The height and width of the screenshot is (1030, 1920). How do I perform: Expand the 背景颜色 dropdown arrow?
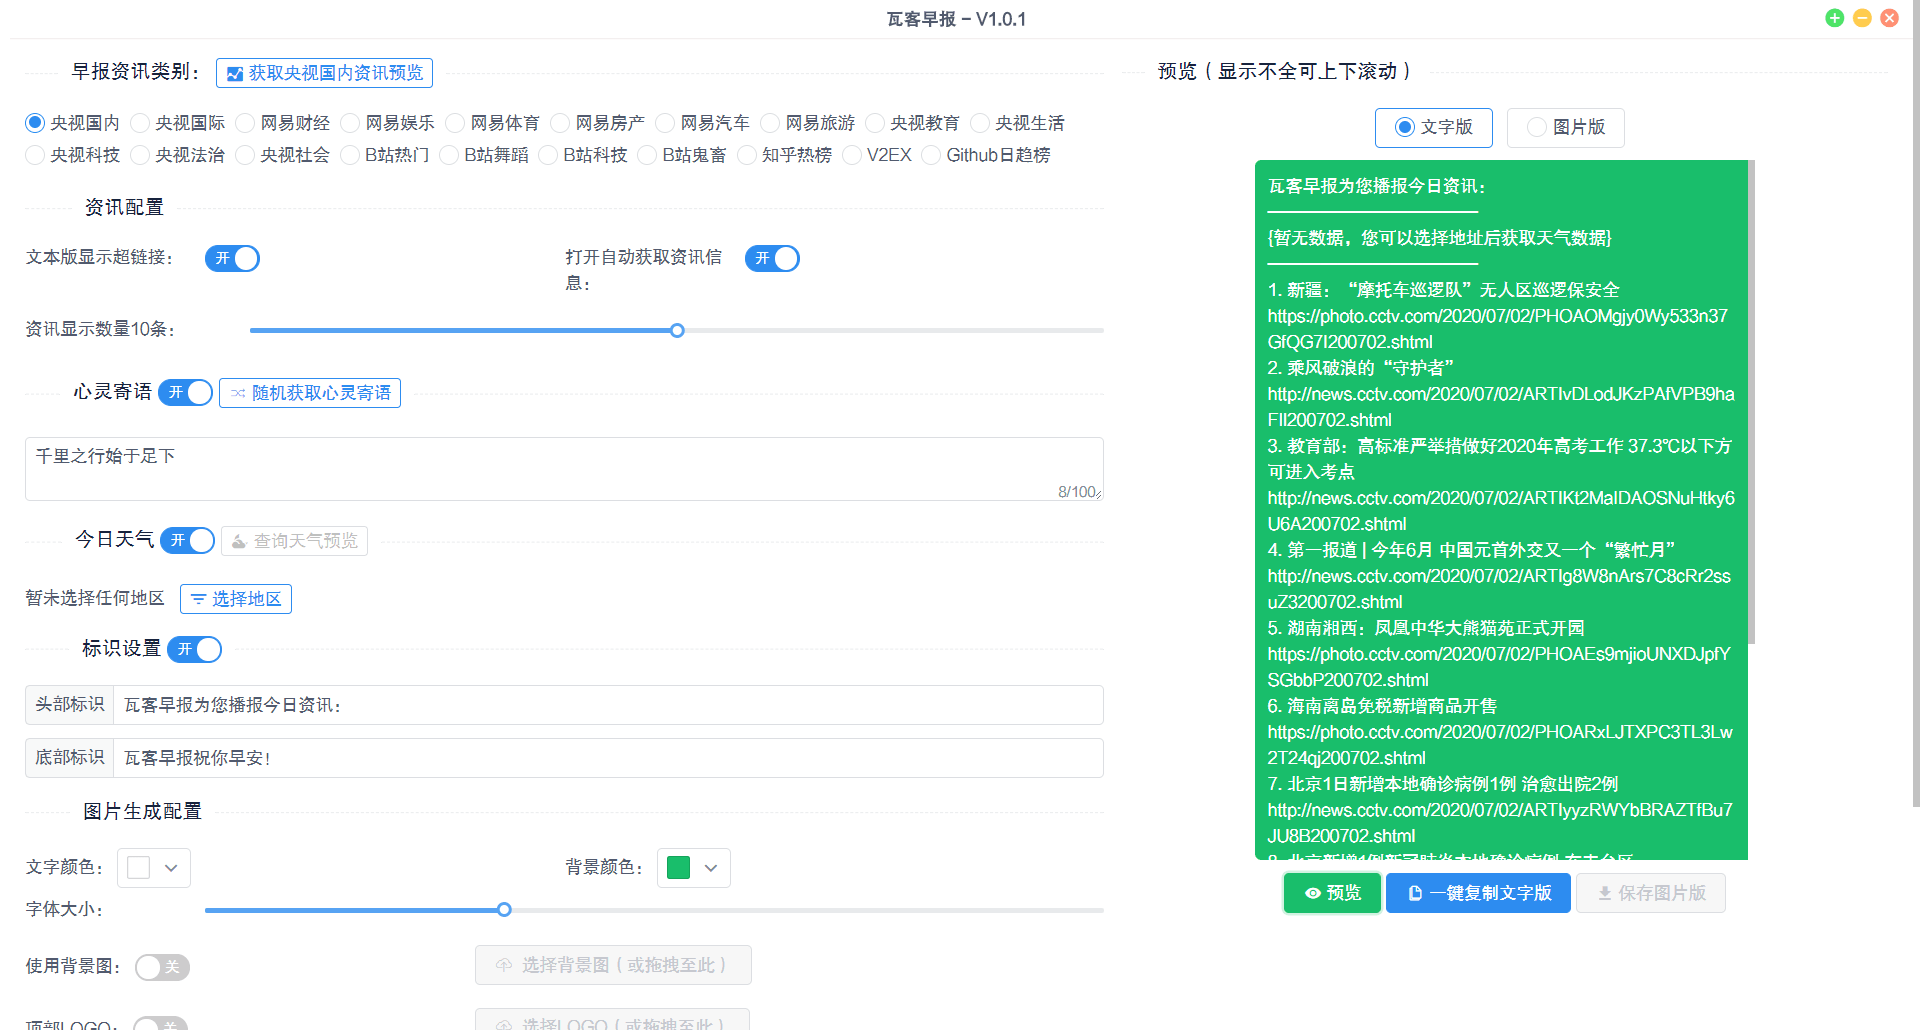[711, 868]
